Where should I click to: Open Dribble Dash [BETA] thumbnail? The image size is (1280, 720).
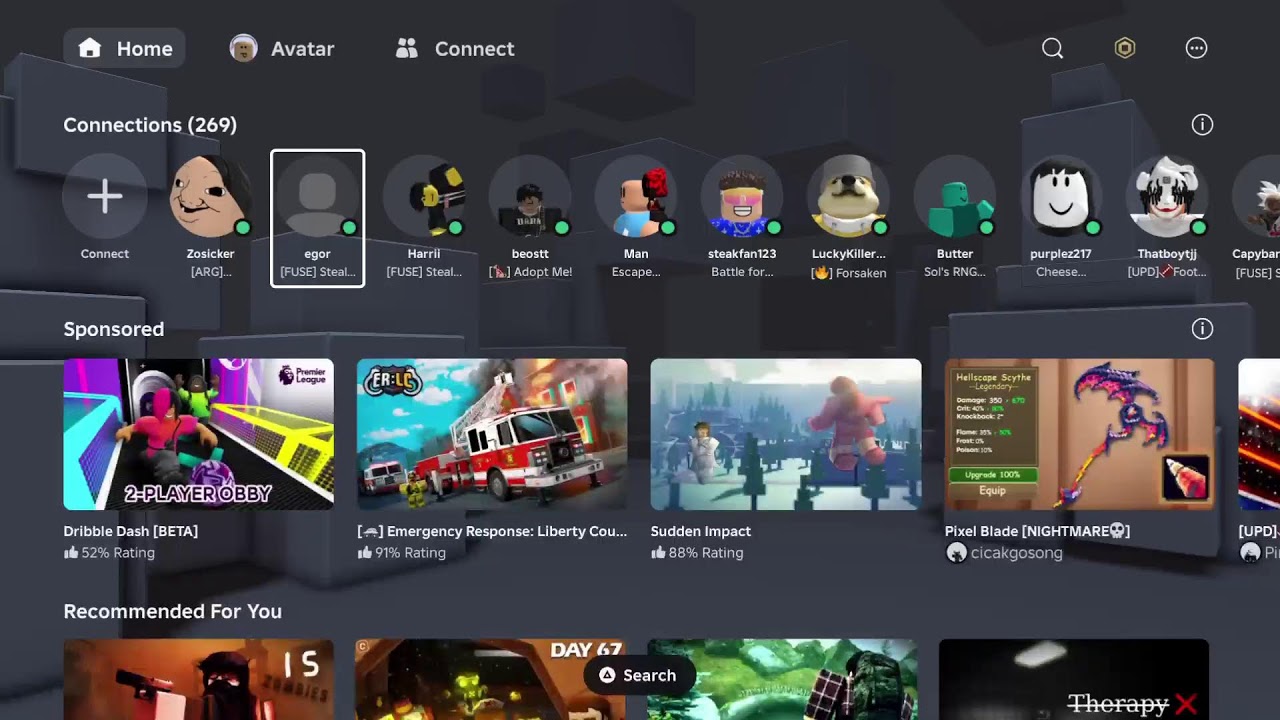pos(199,434)
